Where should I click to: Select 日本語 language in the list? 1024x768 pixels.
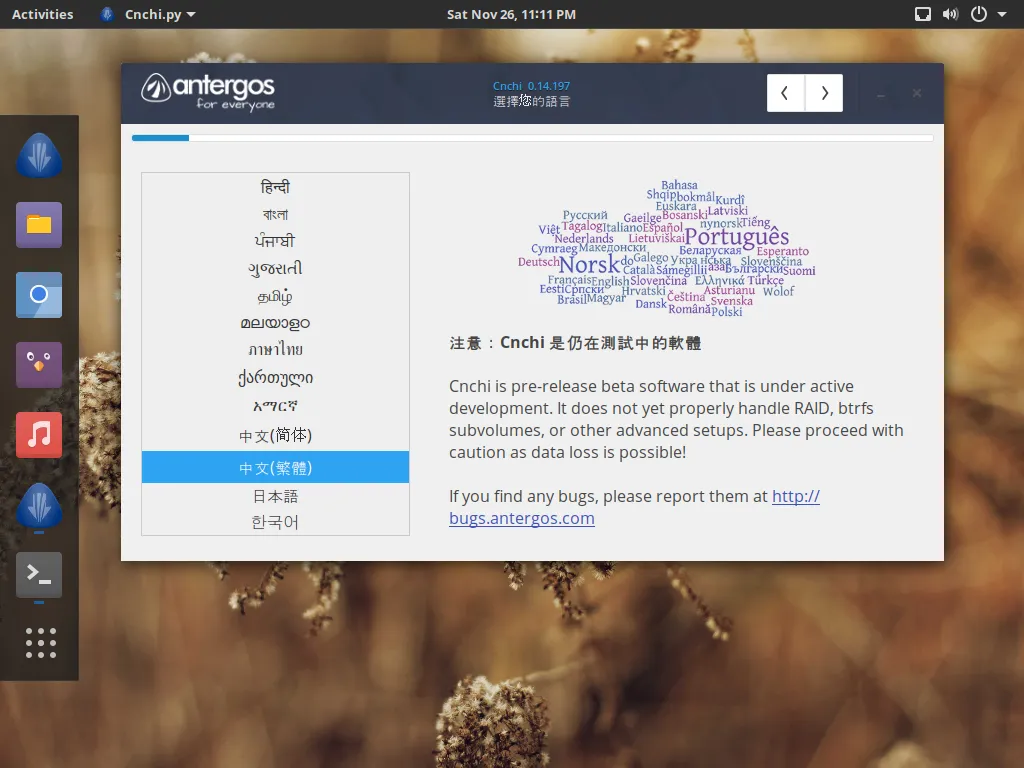pyautogui.click(x=275, y=496)
